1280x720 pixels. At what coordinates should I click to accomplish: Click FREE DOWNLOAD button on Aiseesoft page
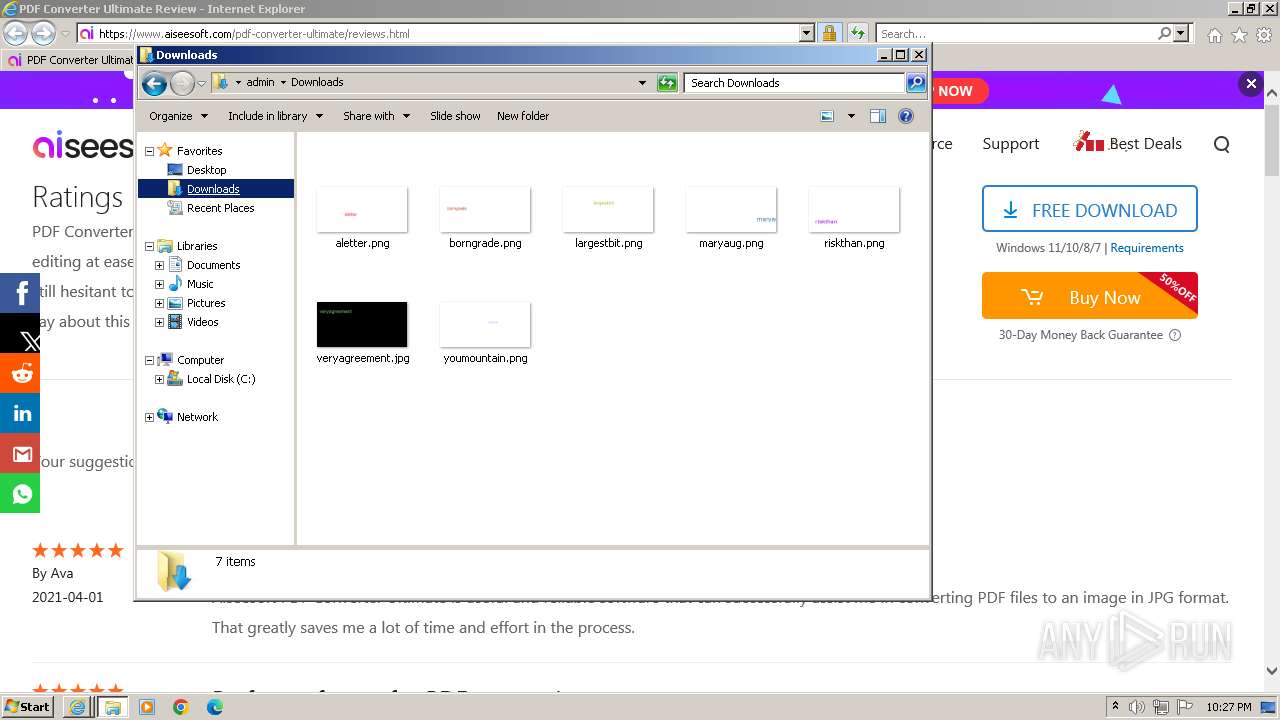tap(1089, 209)
